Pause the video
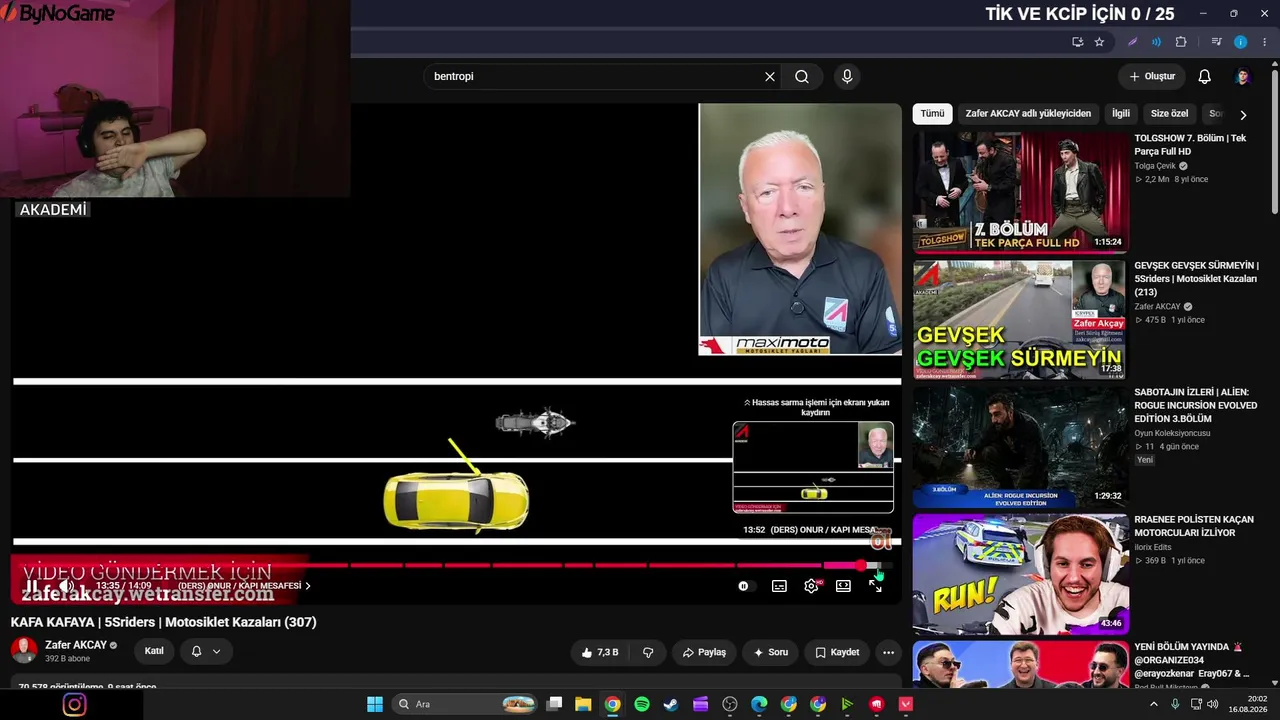The height and width of the screenshot is (720, 1280). tap(32, 586)
